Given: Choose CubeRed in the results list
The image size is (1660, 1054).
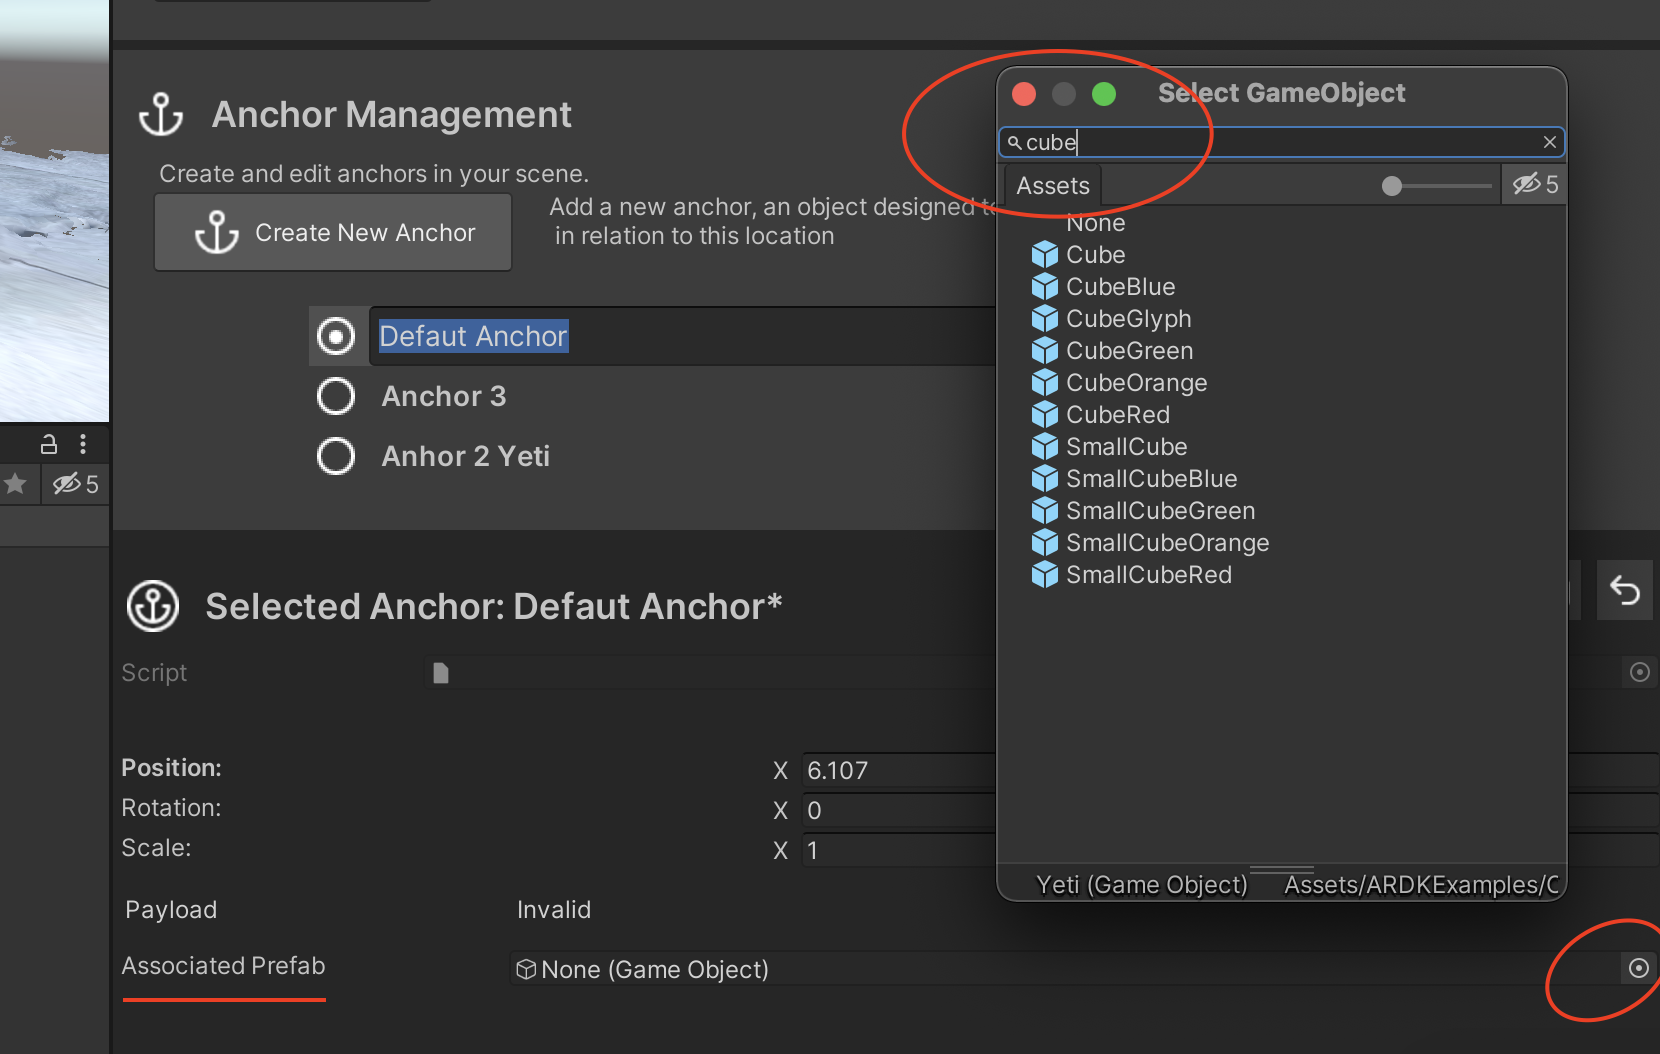Looking at the screenshot, I should pyautogui.click(x=1117, y=415).
